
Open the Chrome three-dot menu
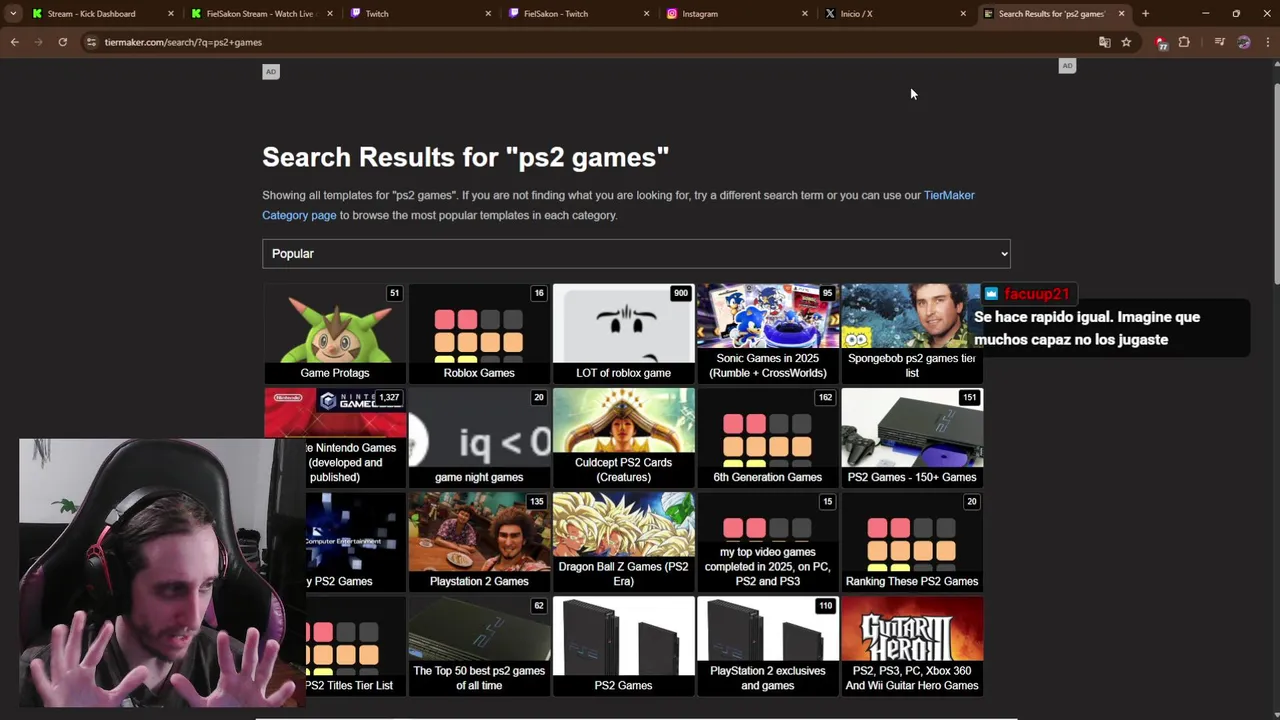click(1267, 42)
